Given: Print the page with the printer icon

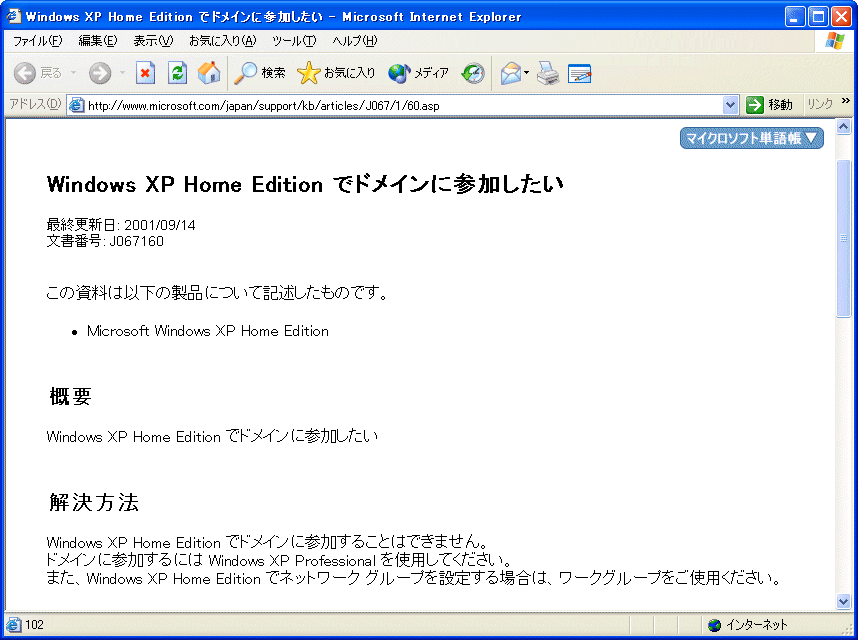Looking at the screenshot, I should tap(548, 73).
